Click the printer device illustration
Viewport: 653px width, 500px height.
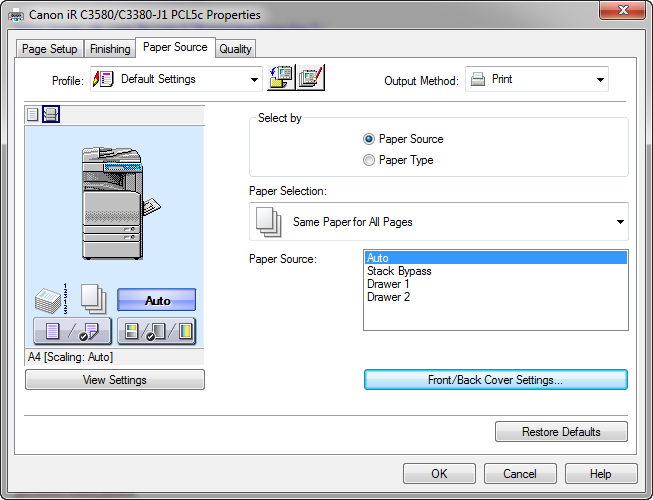[121, 203]
